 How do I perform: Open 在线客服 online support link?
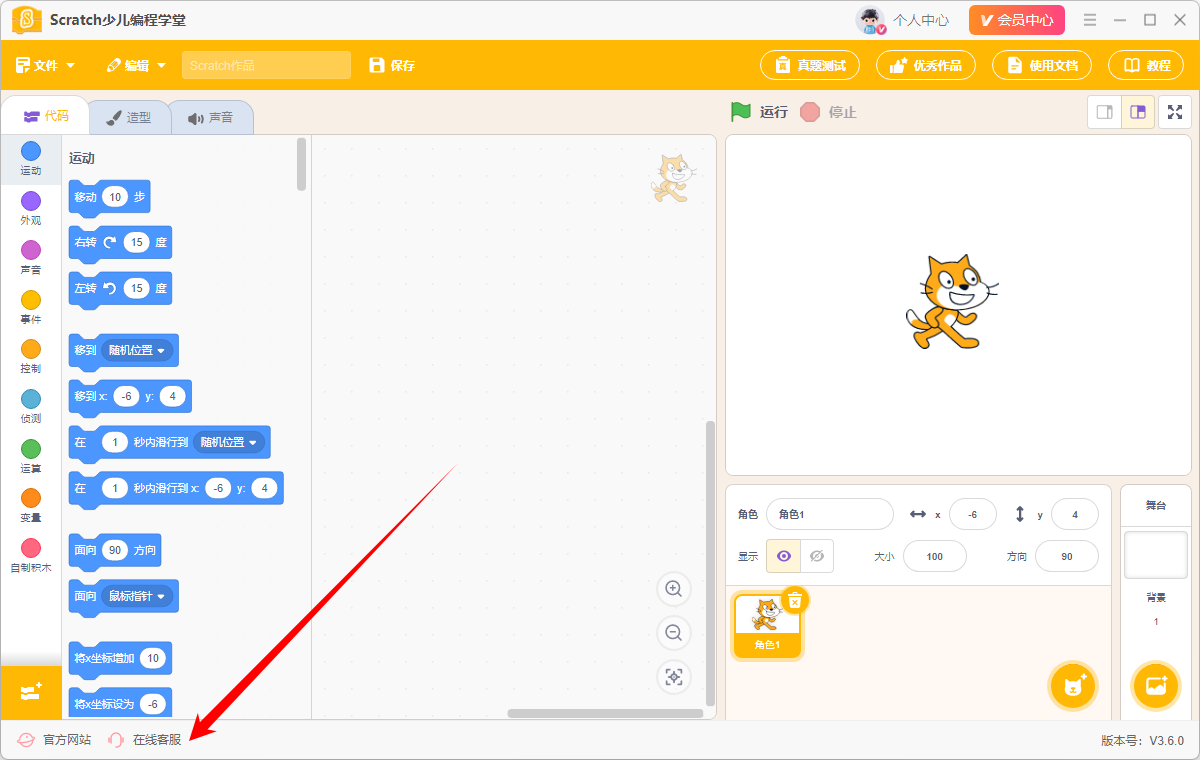[145, 740]
